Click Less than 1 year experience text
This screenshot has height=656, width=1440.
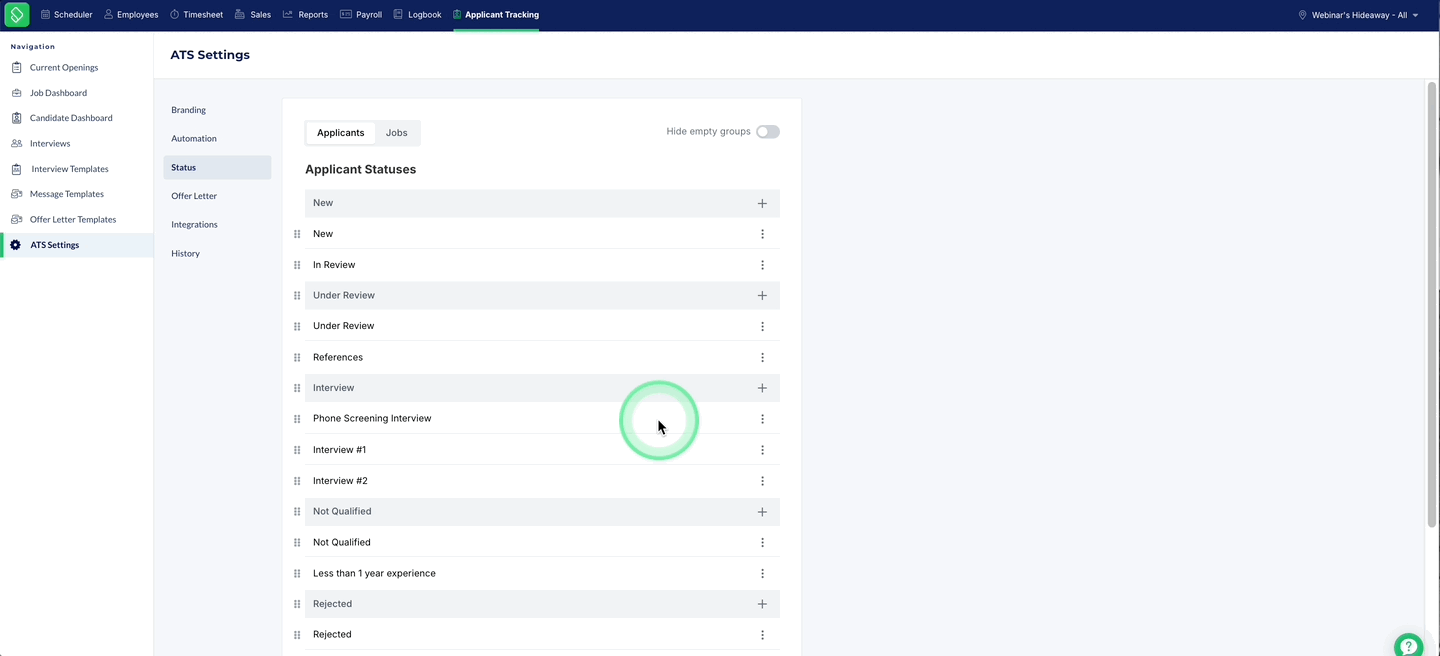(374, 574)
